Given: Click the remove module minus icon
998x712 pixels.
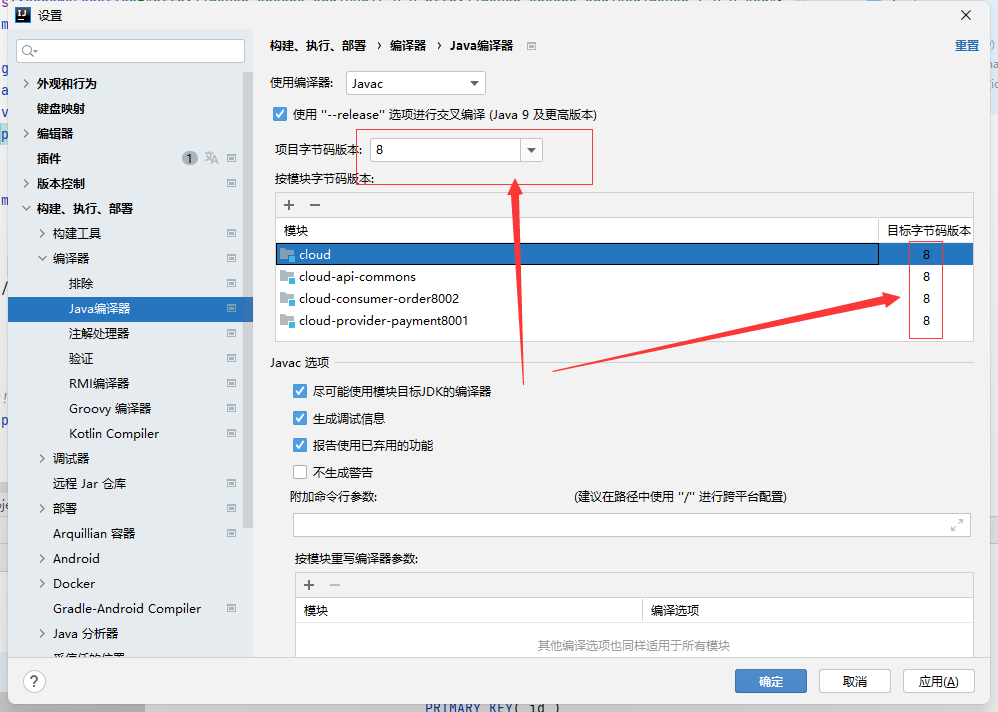Looking at the screenshot, I should 315,205.
